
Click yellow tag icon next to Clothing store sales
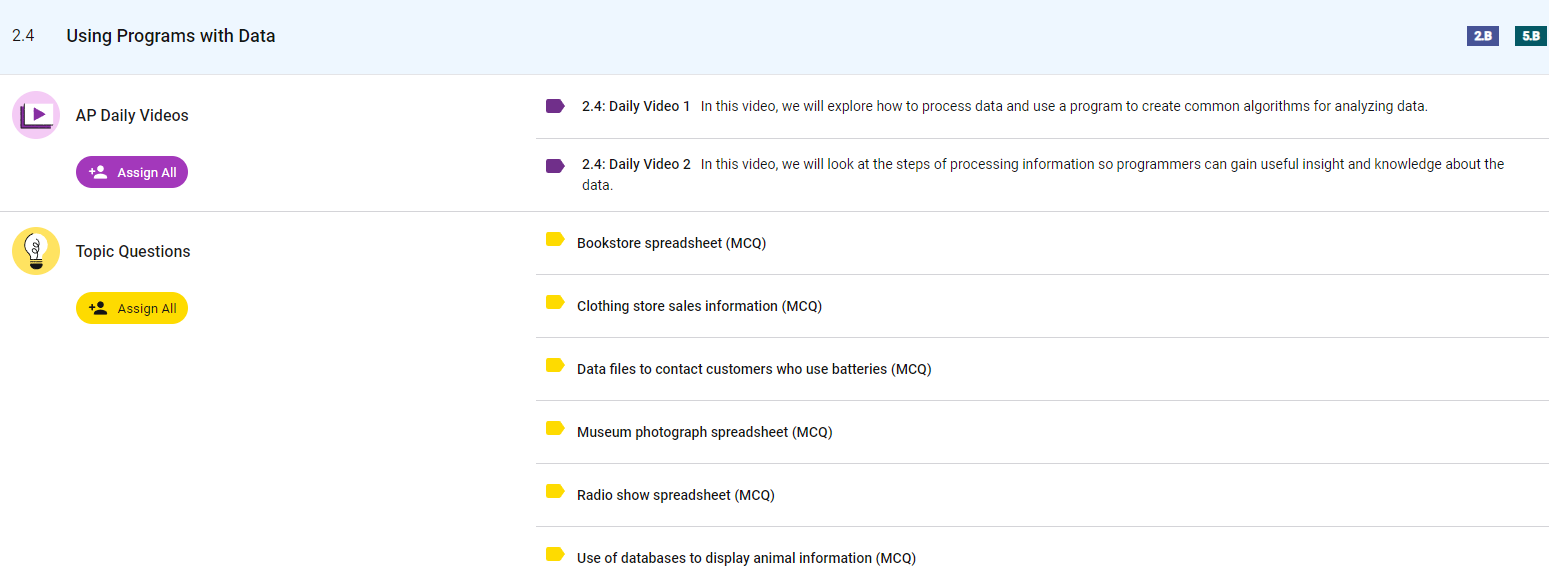[x=555, y=303]
